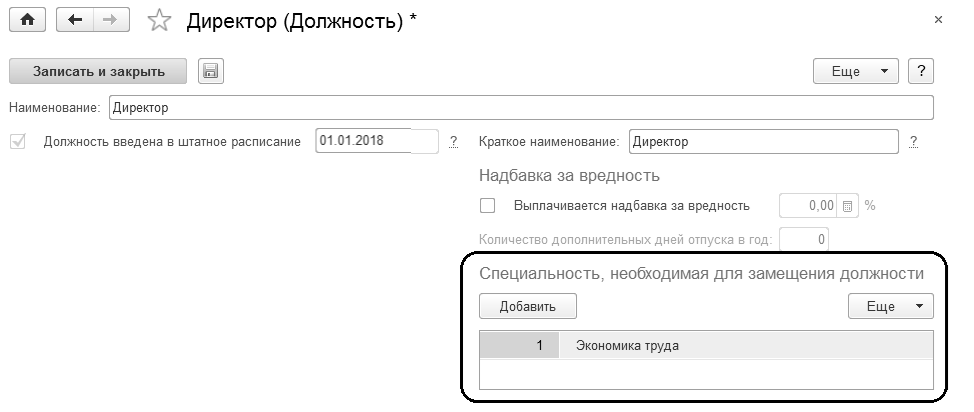Go to the Home page icon
Screen dimensions: 974x412
point(28,20)
